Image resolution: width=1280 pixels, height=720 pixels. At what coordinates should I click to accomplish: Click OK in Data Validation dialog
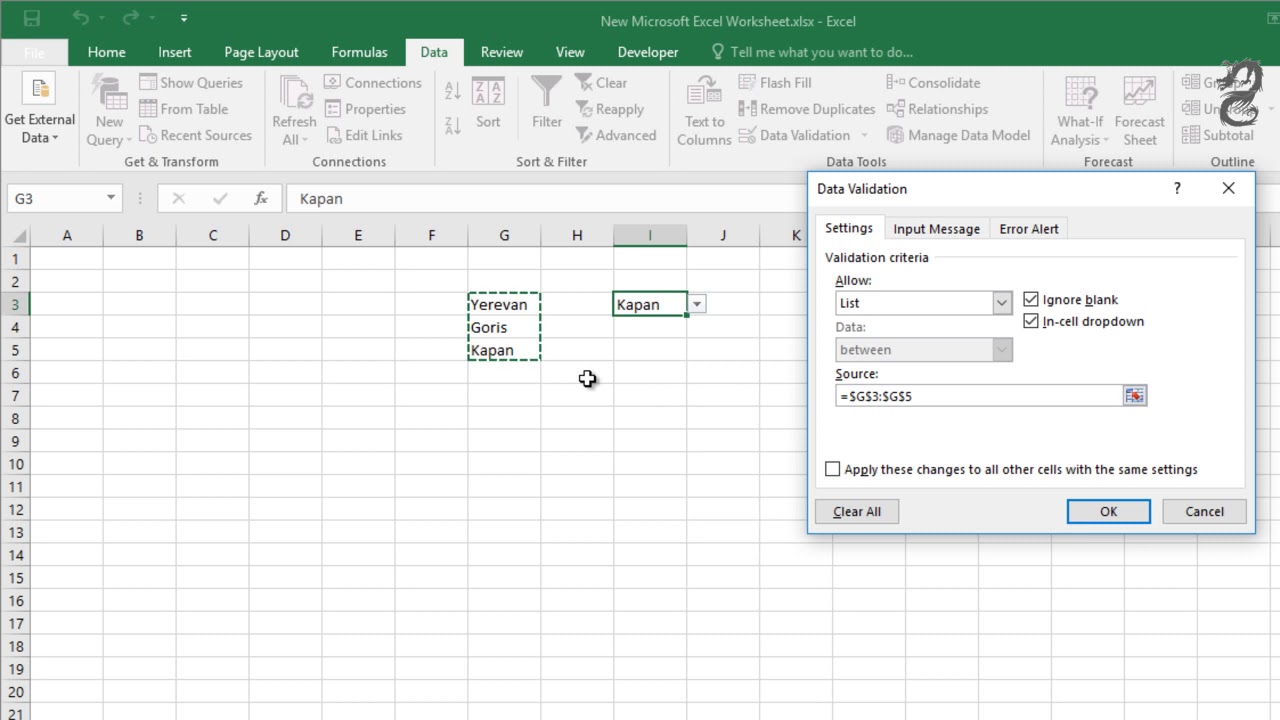pos(1108,511)
